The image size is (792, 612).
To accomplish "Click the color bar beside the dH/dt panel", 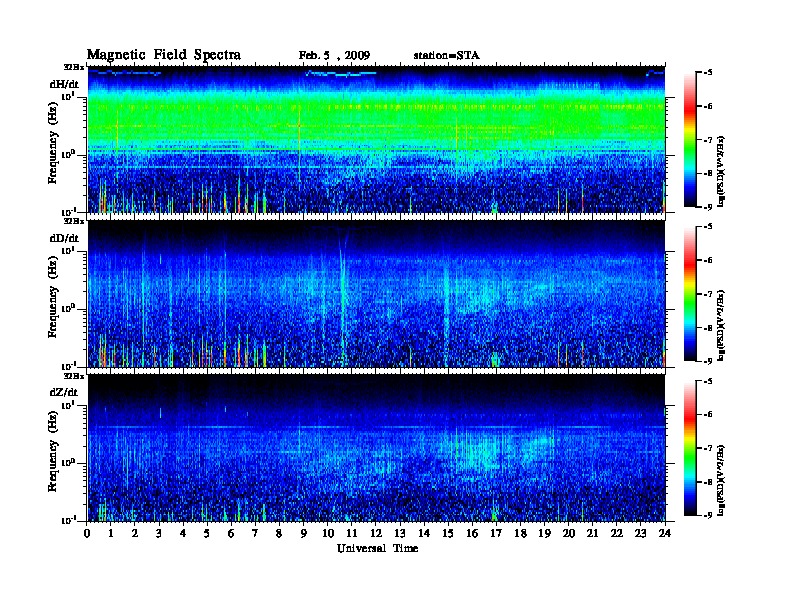I will pos(690,139).
